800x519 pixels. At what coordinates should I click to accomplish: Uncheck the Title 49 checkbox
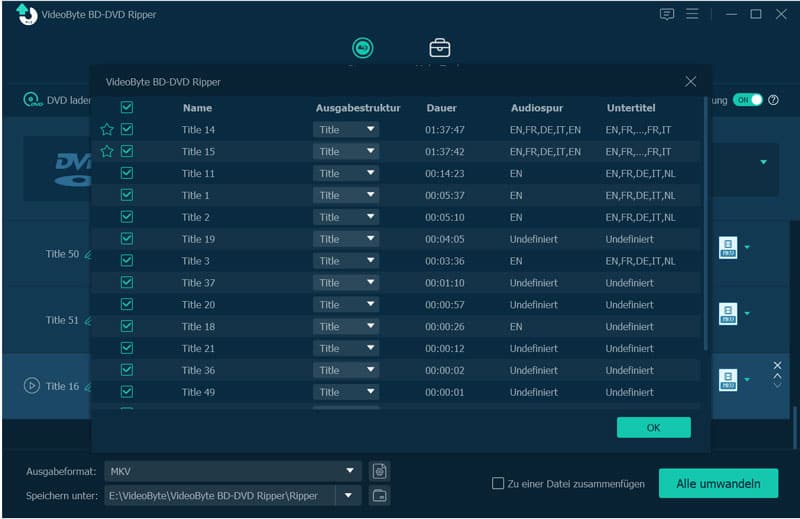[127, 391]
